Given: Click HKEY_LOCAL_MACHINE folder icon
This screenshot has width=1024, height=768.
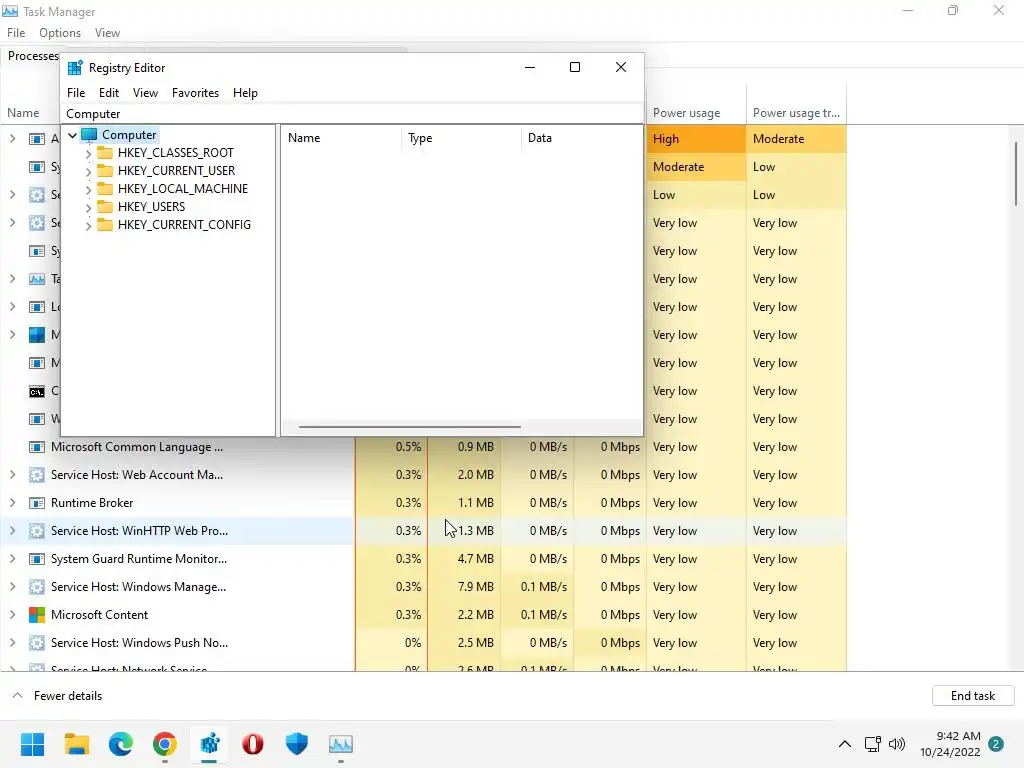Looking at the screenshot, I should pos(104,189).
